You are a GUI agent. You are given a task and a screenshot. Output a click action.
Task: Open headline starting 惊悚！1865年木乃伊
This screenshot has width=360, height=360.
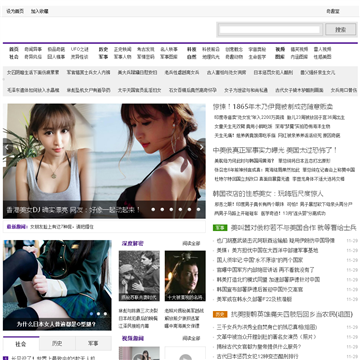coord(273,107)
